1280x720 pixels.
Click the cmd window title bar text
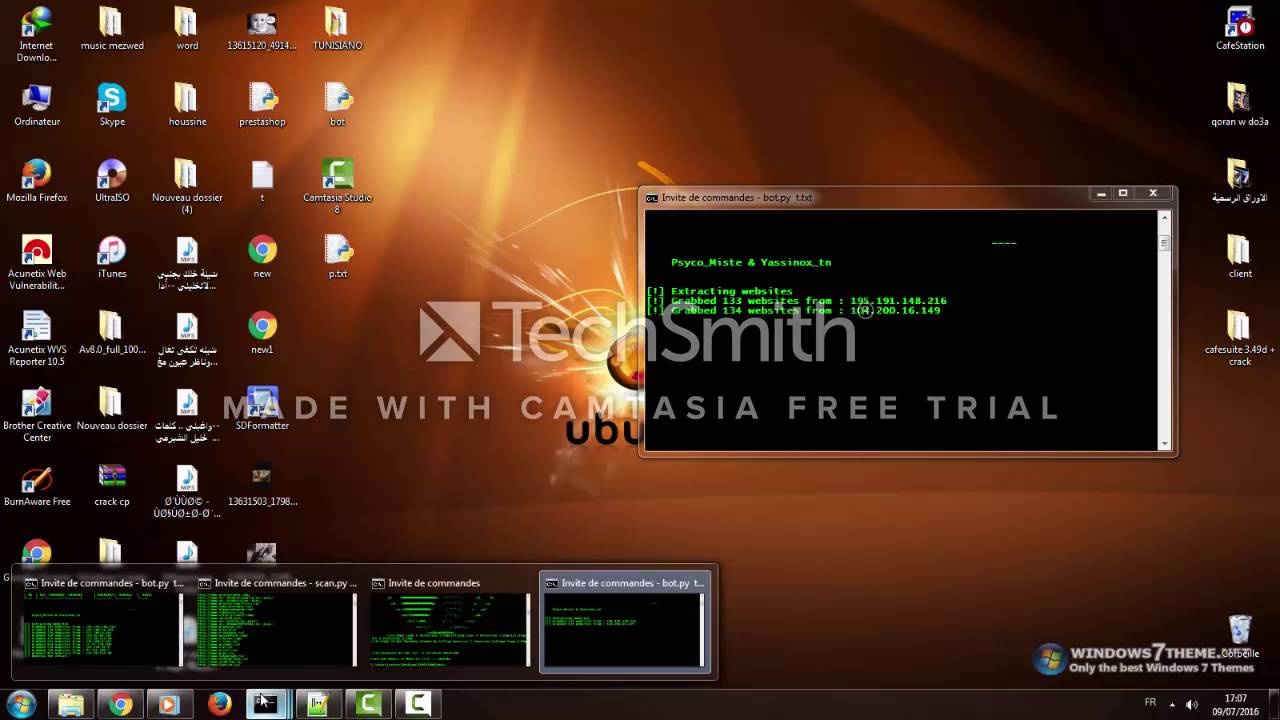[737, 198]
